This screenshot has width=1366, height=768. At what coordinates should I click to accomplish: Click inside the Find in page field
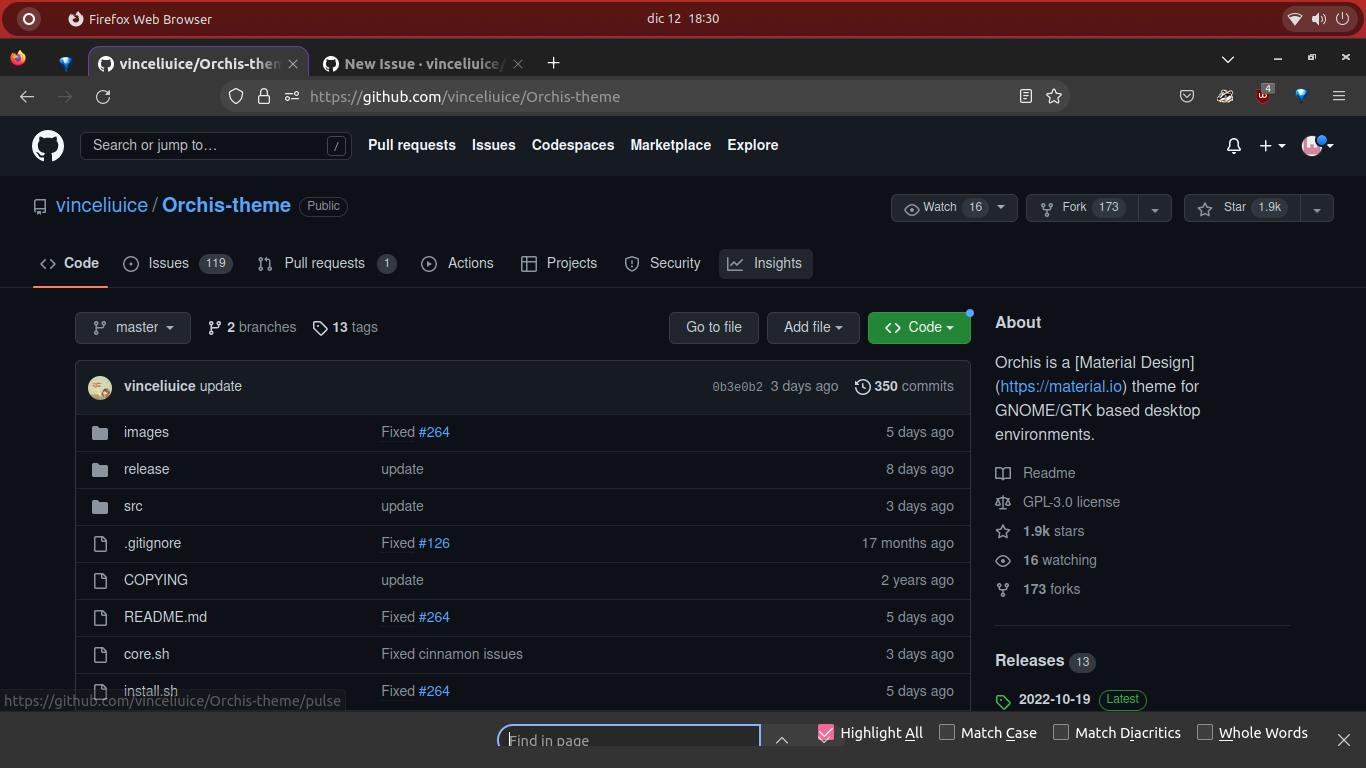628,739
